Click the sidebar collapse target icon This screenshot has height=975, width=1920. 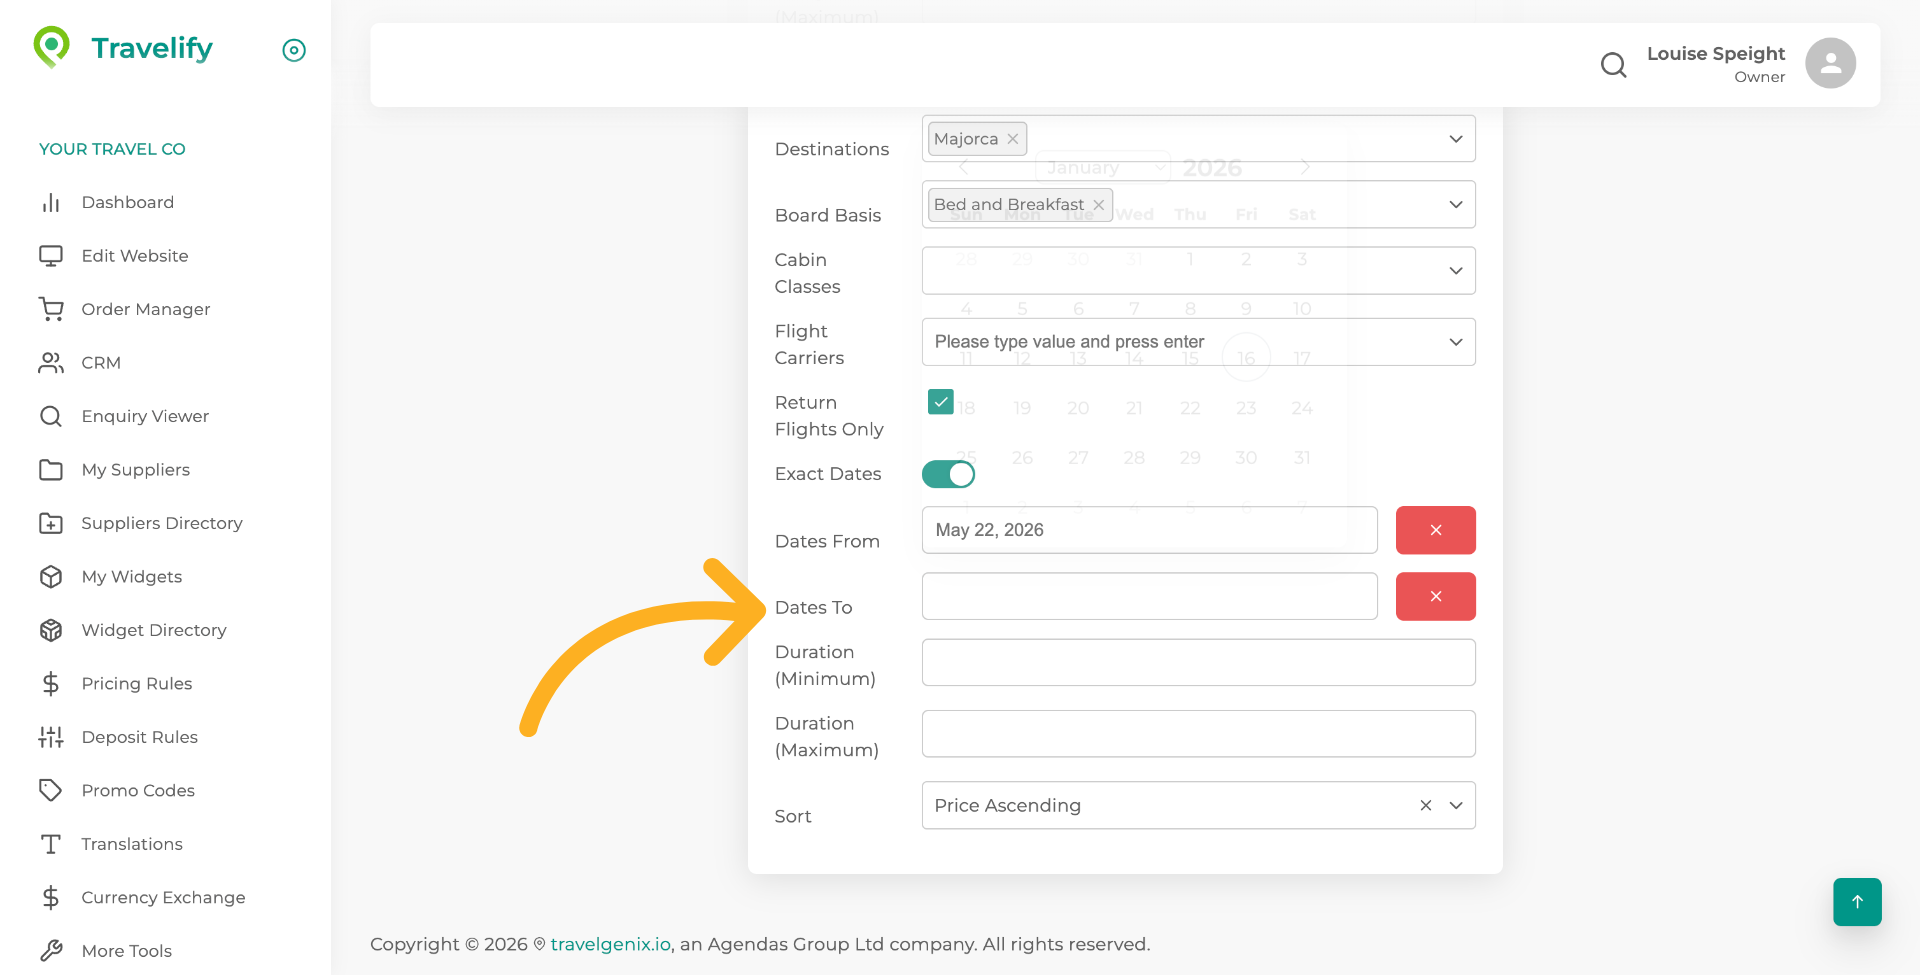point(294,50)
